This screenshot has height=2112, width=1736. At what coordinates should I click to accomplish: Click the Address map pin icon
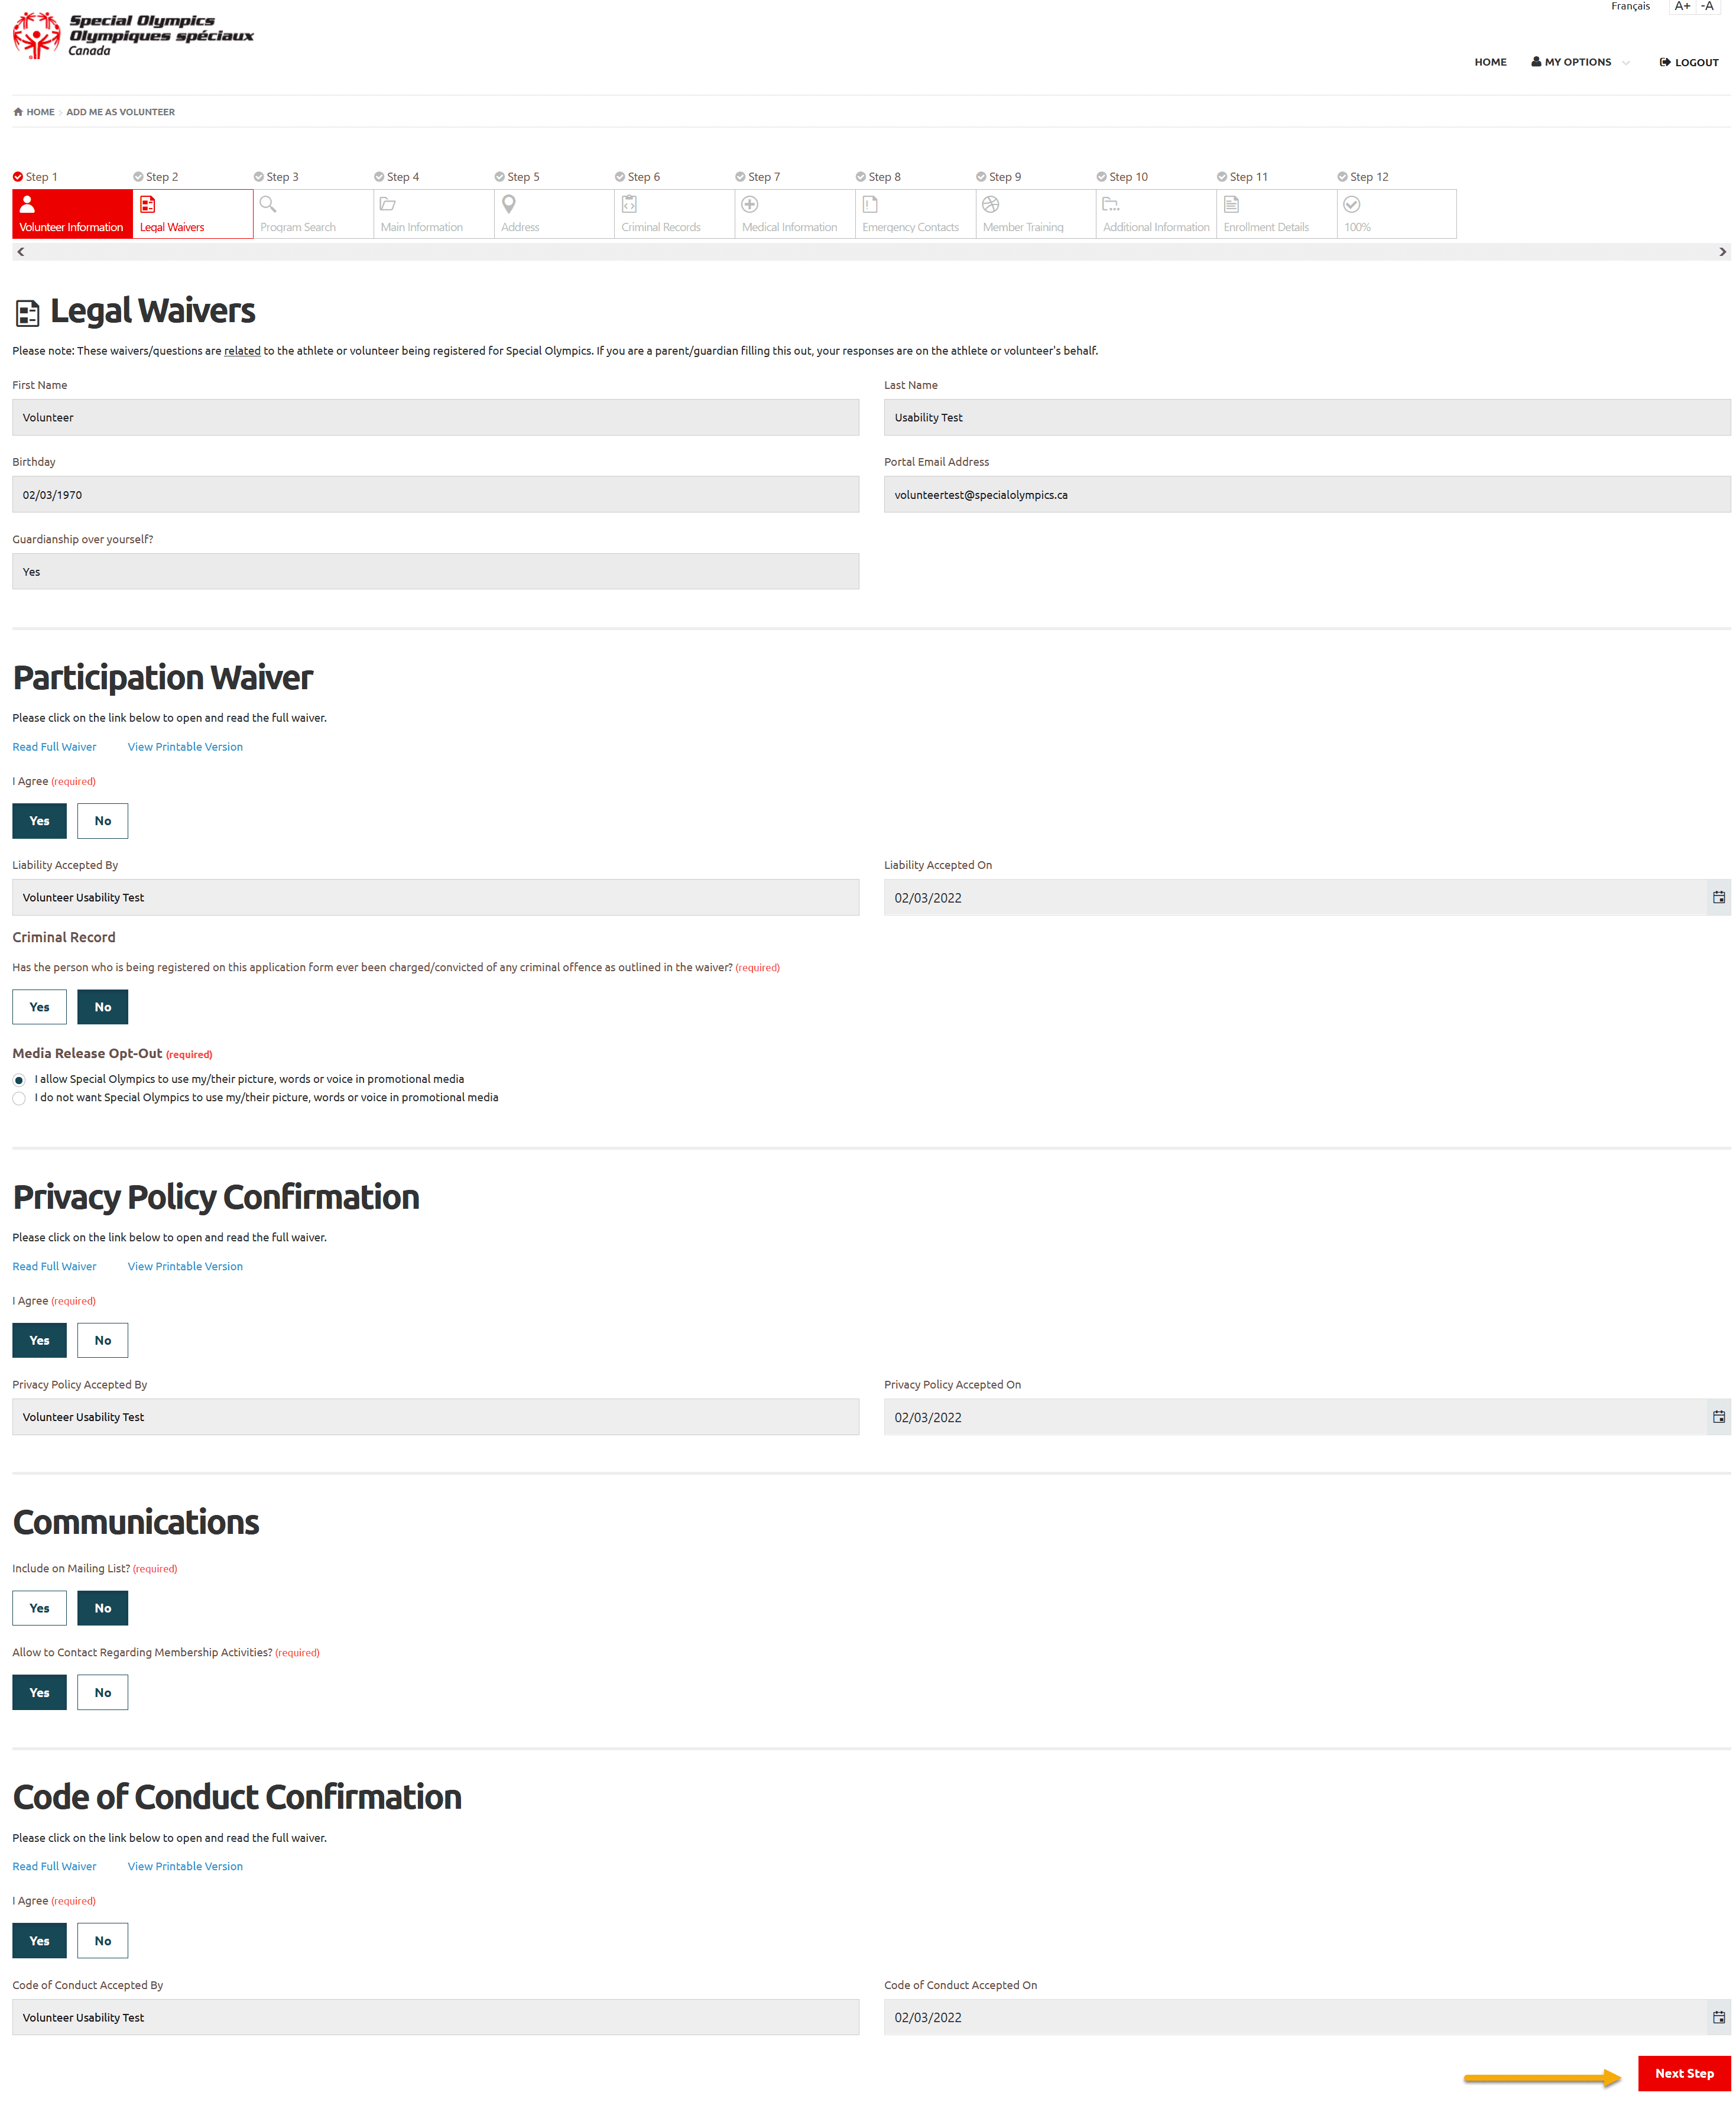(509, 204)
